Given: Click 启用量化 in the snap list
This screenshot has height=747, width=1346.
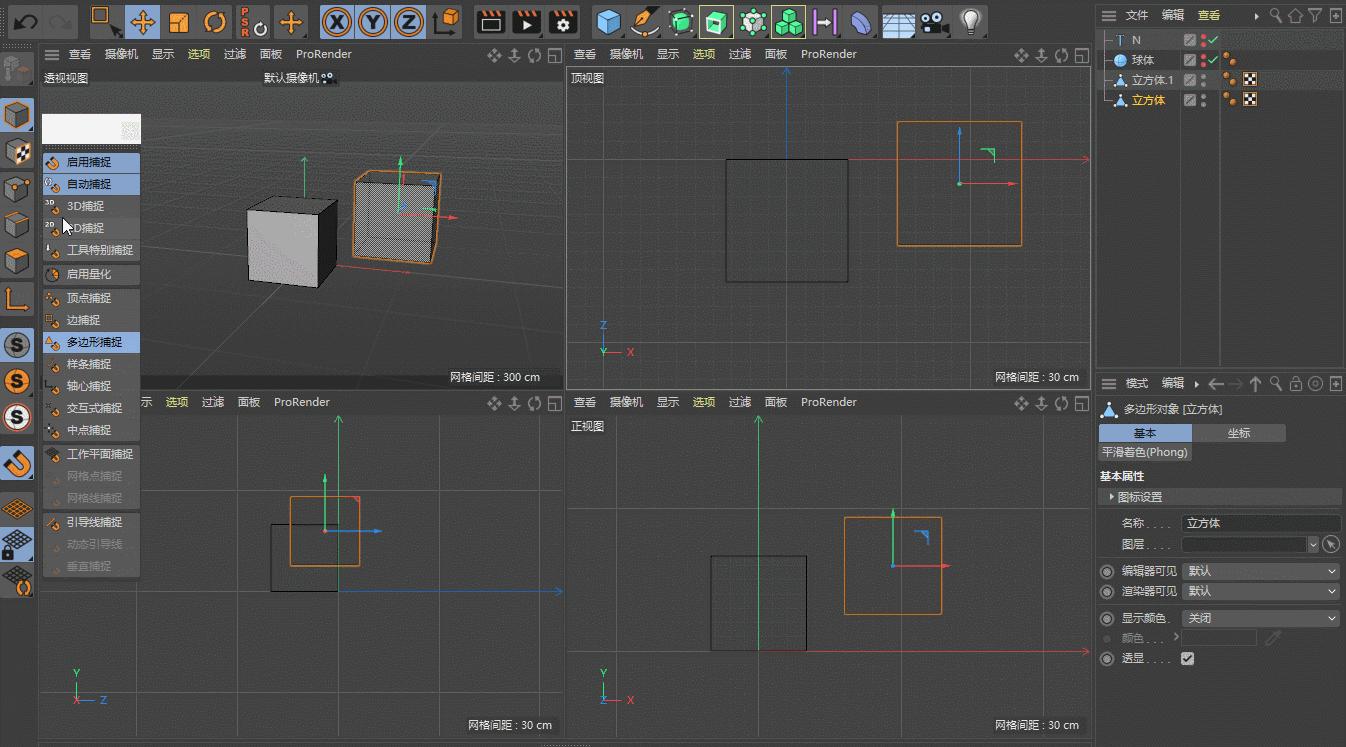Looking at the screenshot, I should (x=89, y=274).
